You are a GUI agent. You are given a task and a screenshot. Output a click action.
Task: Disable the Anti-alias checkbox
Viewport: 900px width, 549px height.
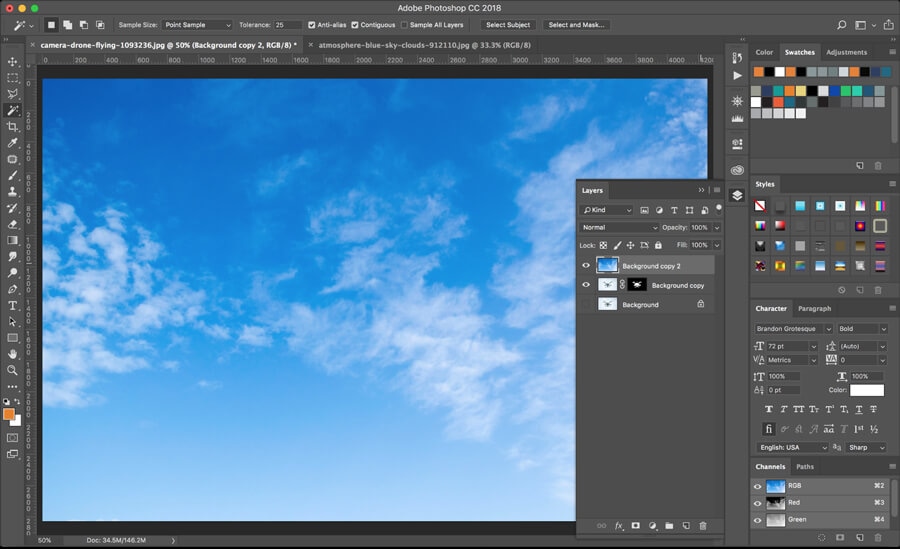(312, 24)
